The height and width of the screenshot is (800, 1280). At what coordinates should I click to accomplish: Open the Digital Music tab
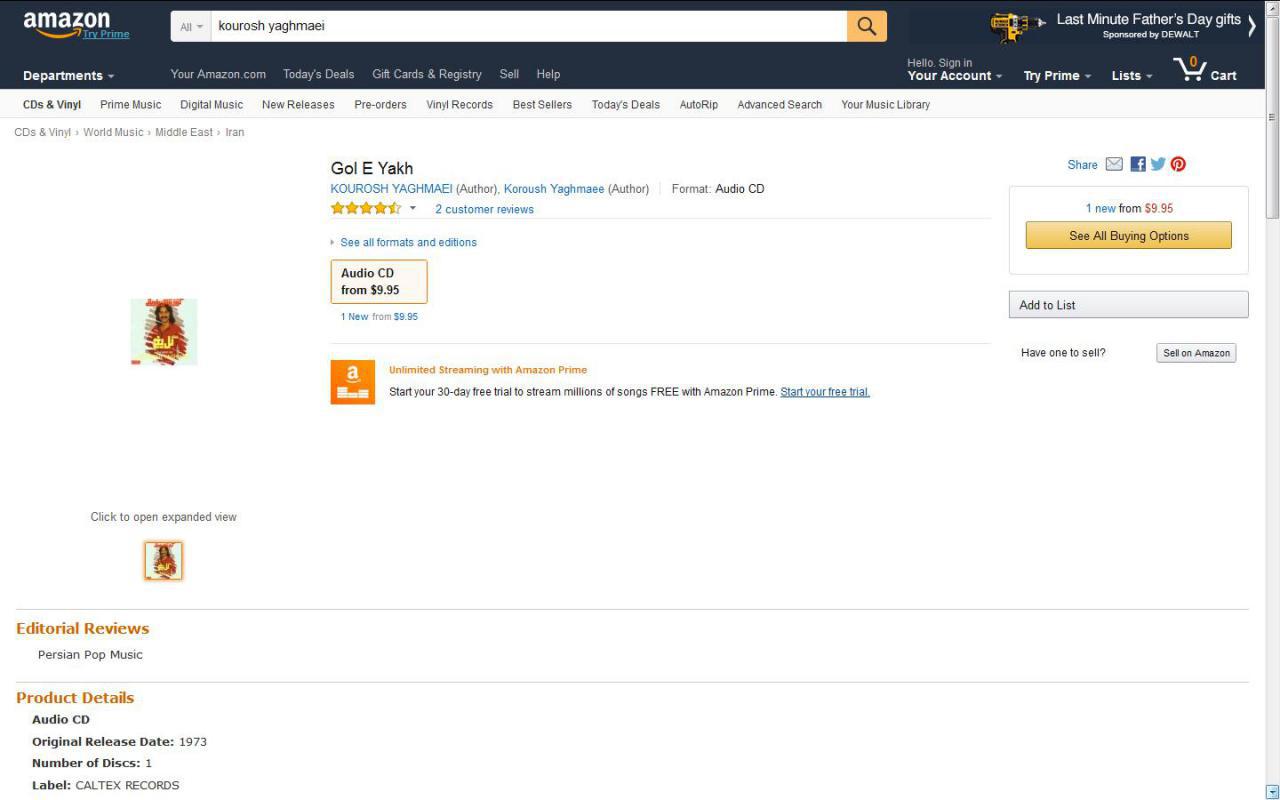[211, 104]
